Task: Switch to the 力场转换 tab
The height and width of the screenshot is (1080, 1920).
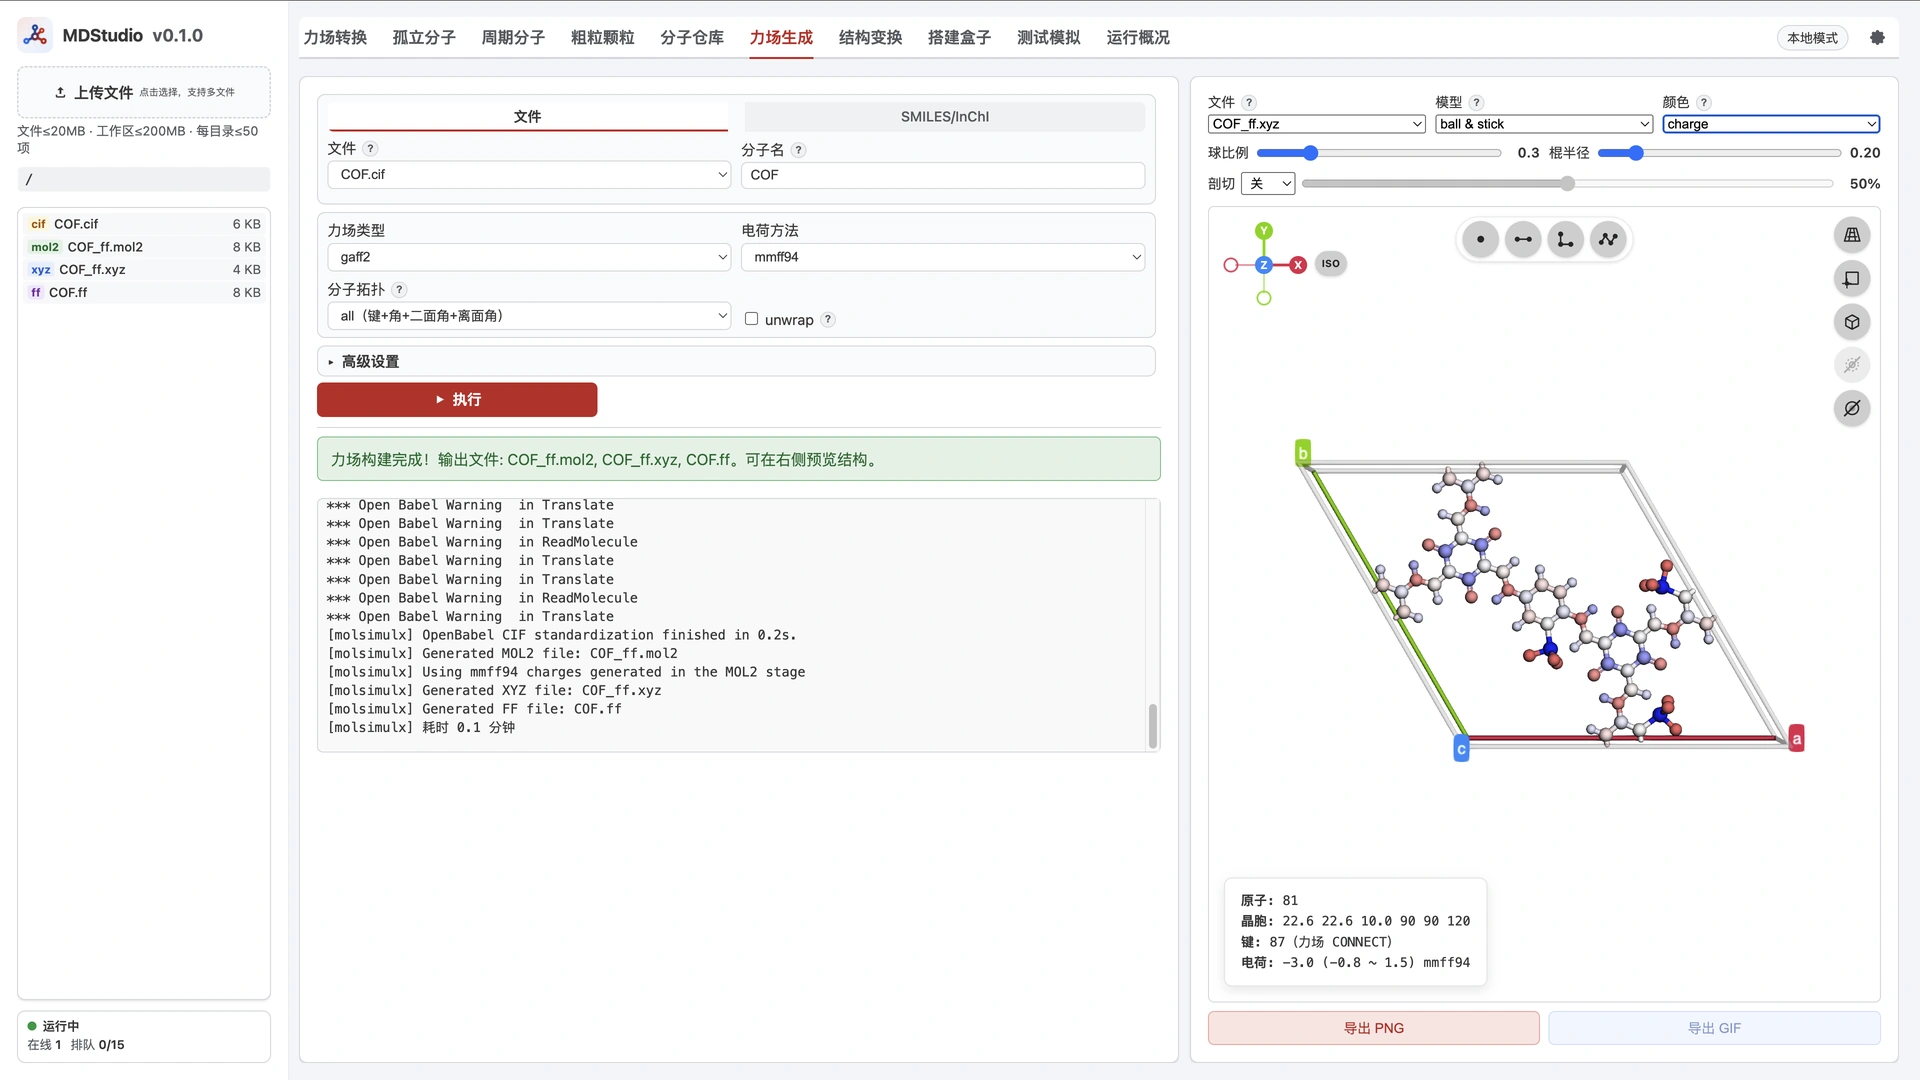Action: [x=335, y=38]
